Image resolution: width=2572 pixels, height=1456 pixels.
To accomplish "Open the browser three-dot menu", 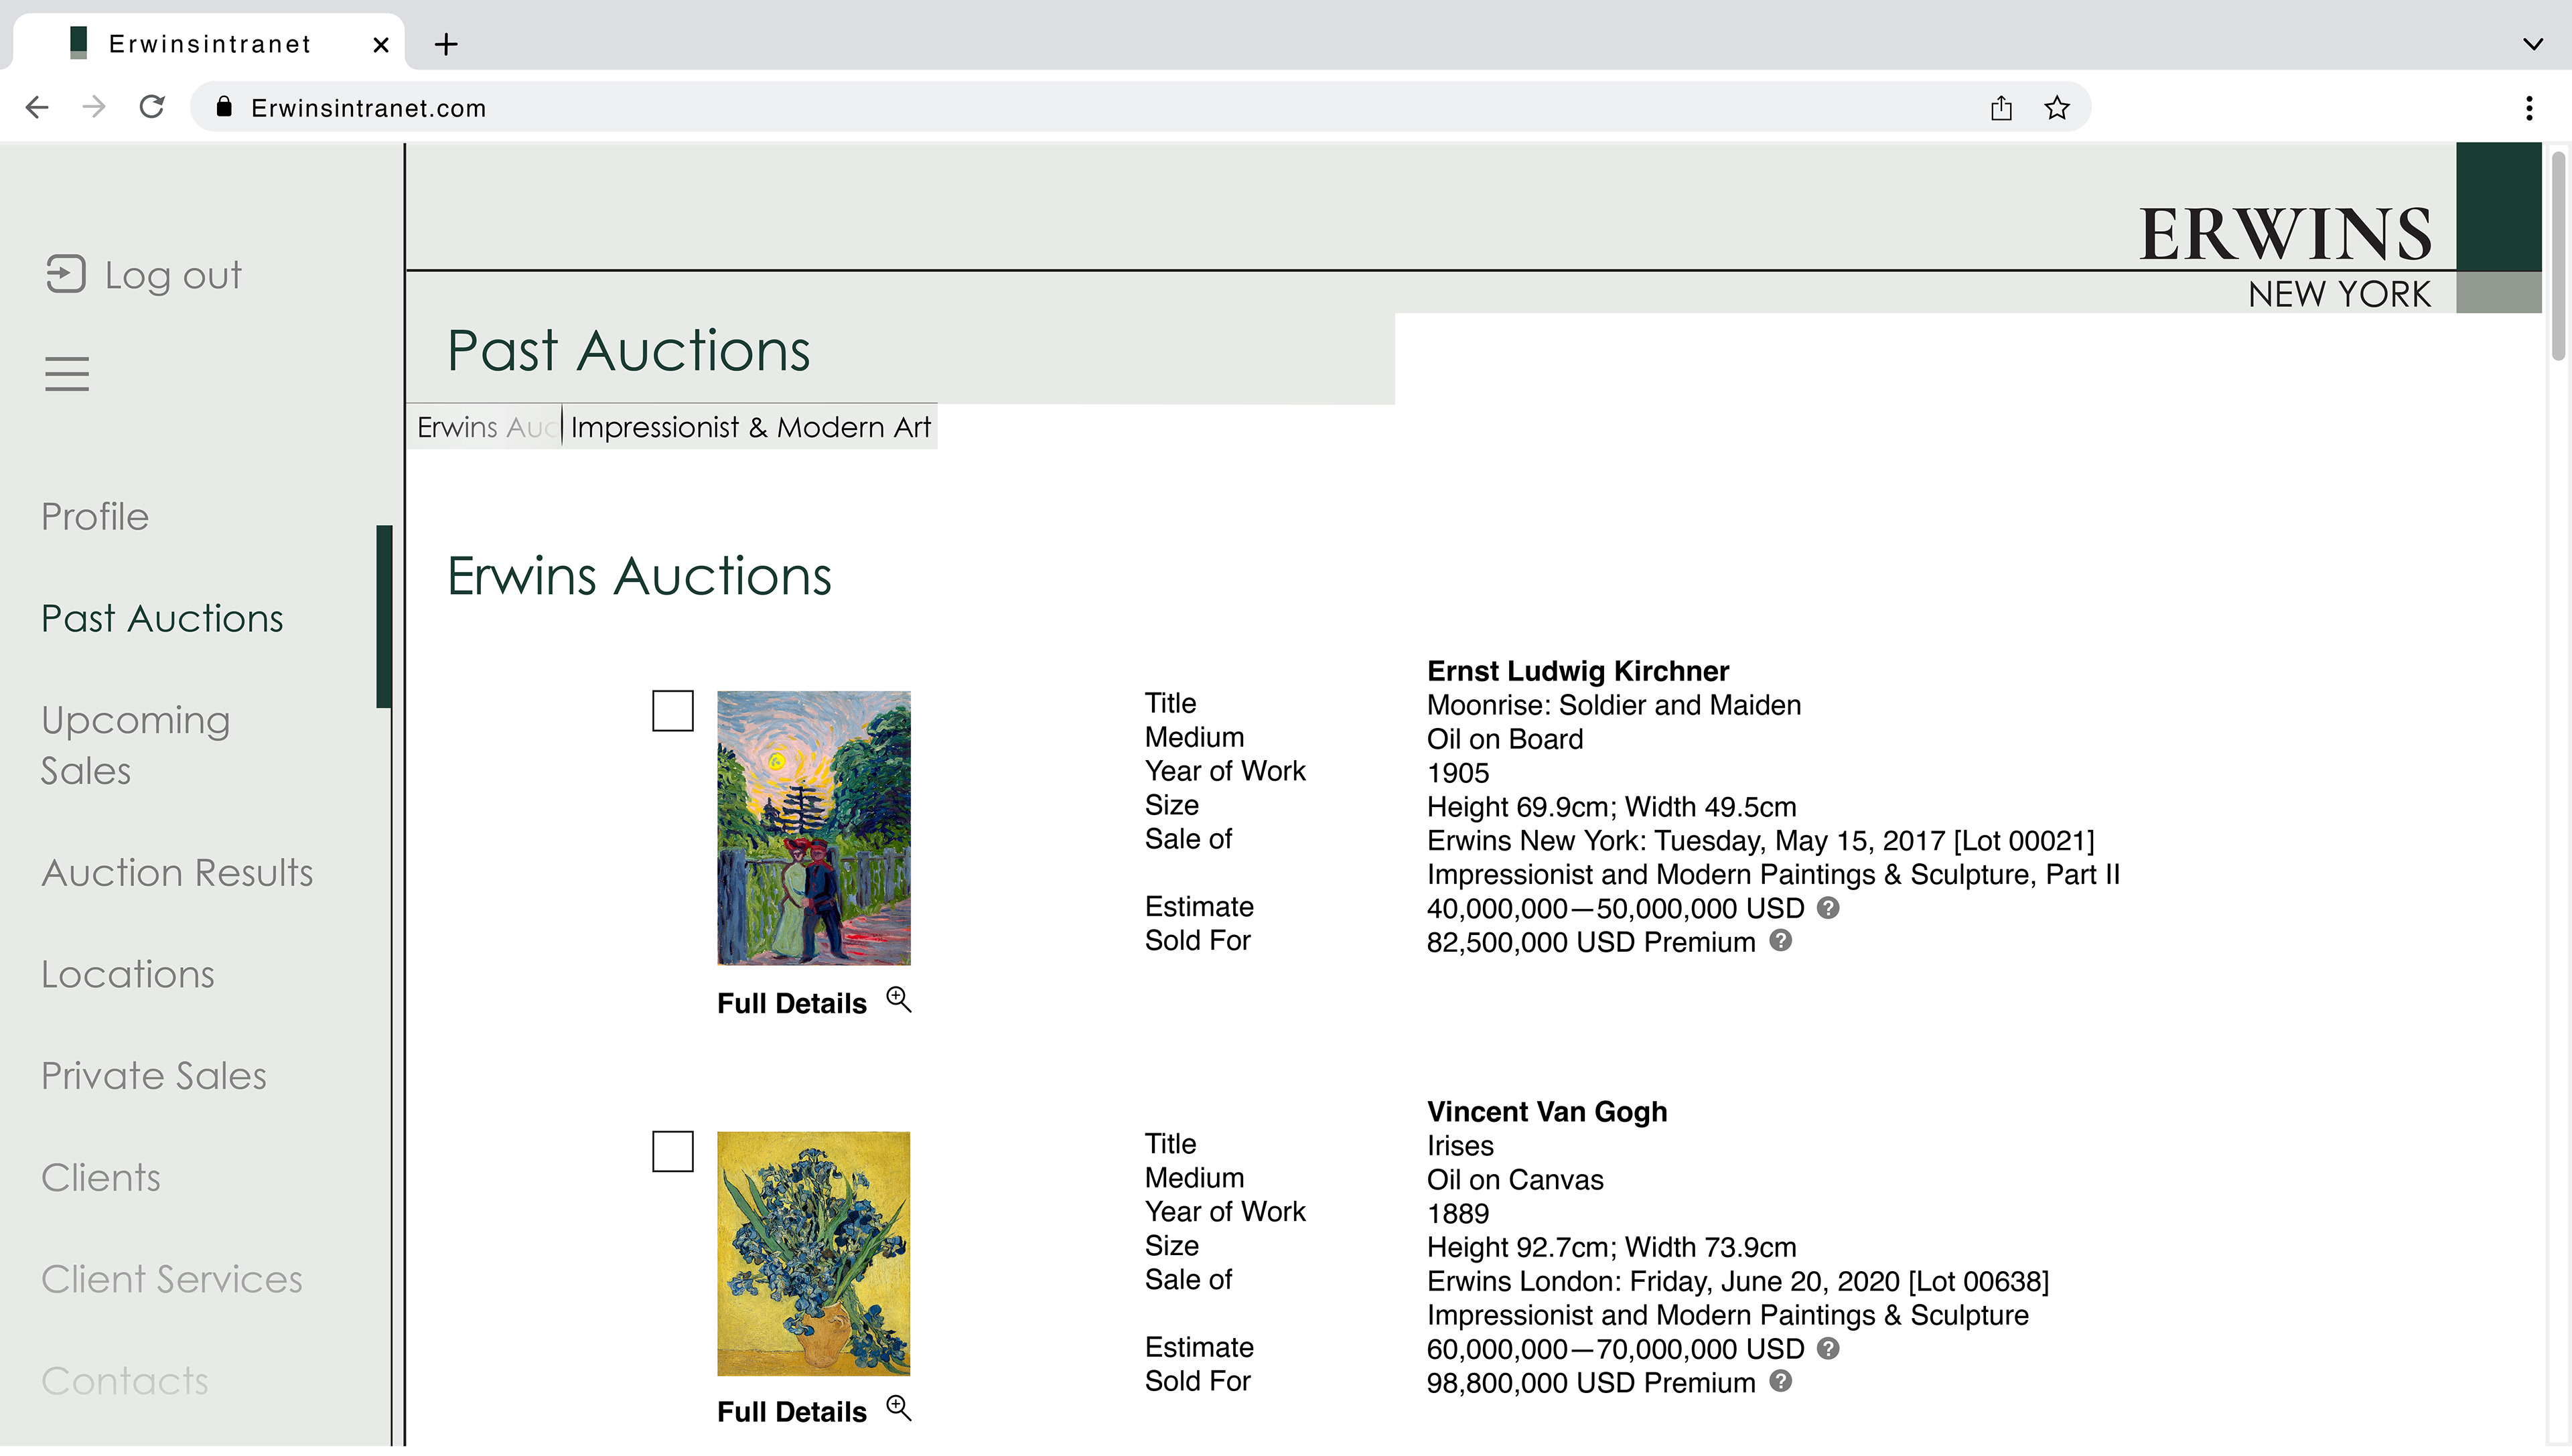I will [x=2529, y=107].
